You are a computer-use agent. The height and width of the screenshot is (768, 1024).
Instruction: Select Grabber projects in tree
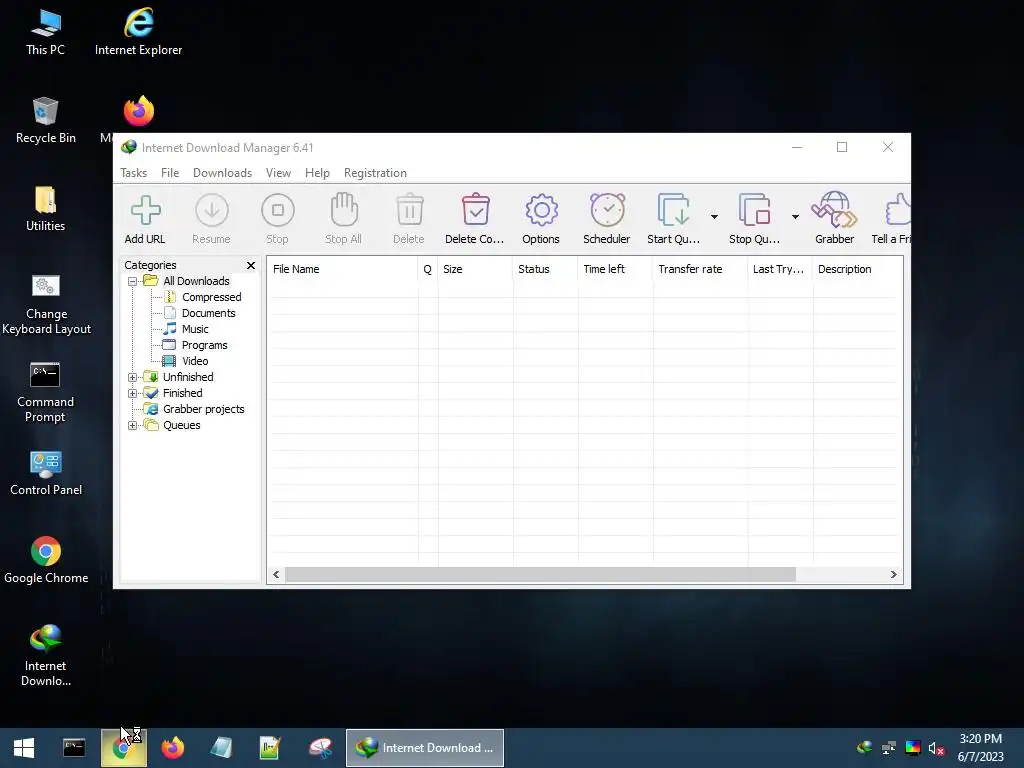pyautogui.click(x=204, y=409)
